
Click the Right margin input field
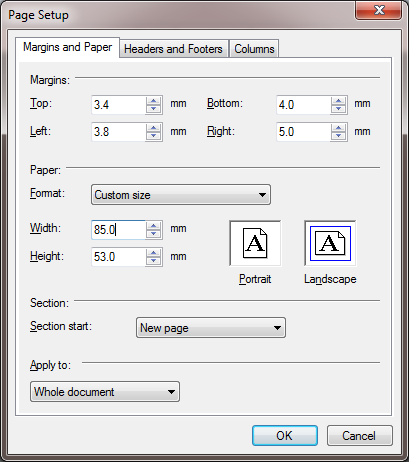point(304,132)
